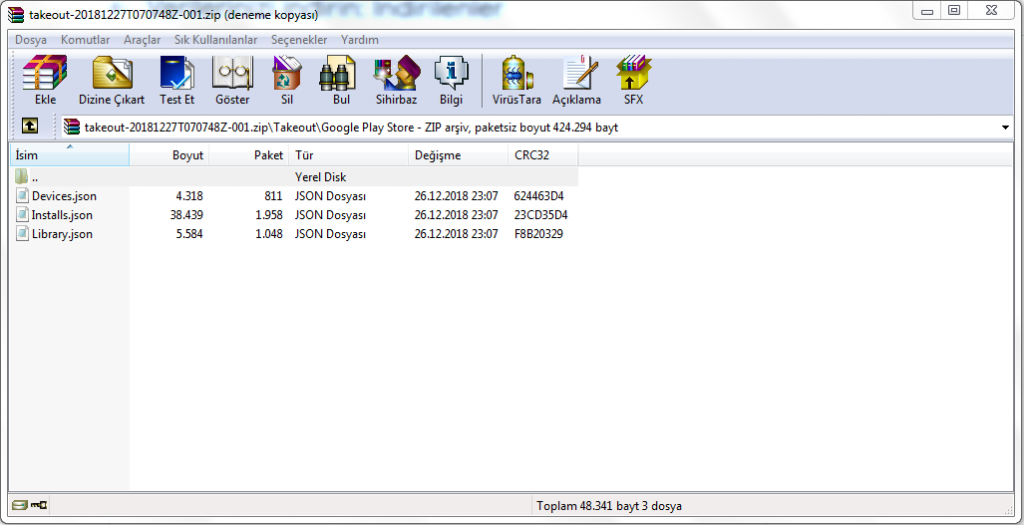Click the Dizine Çıkart extract icon
This screenshot has width=1024, height=525.
click(112, 72)
